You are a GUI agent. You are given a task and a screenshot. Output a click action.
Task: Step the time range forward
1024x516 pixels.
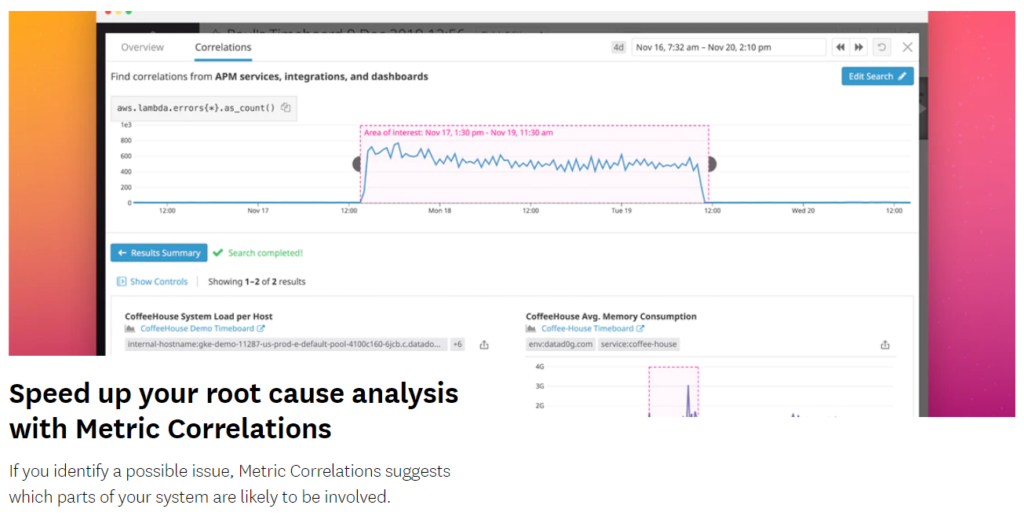(x=859, y=48)
